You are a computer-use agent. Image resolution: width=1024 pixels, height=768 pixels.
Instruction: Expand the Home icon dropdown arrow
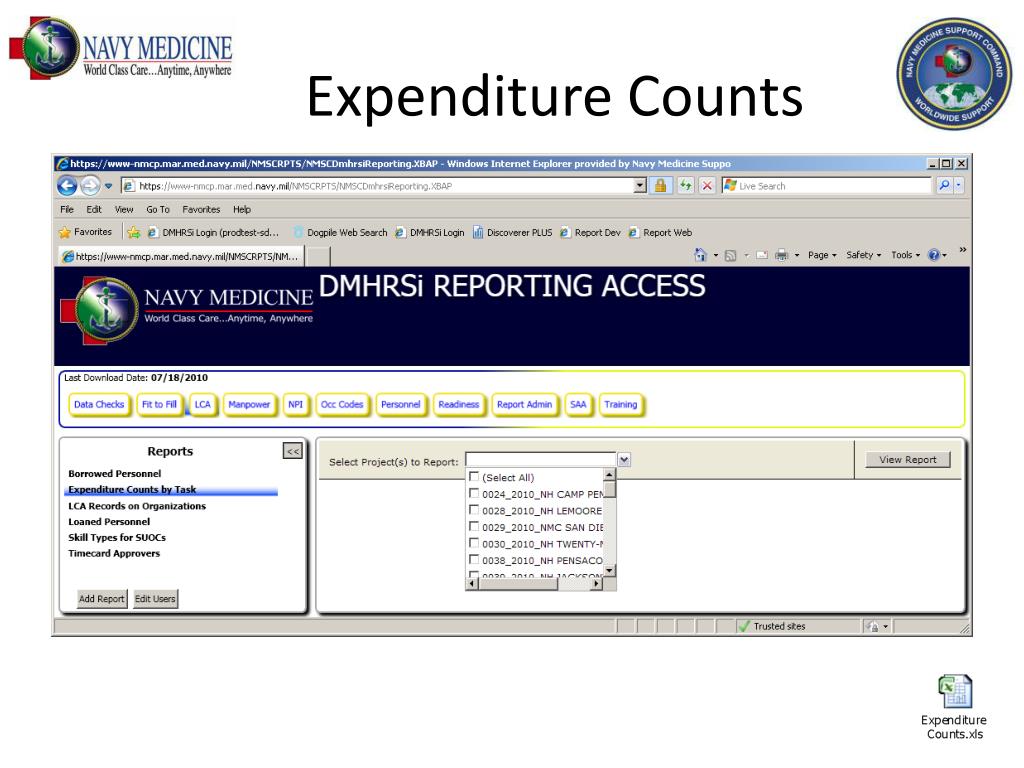pos(715,255)
